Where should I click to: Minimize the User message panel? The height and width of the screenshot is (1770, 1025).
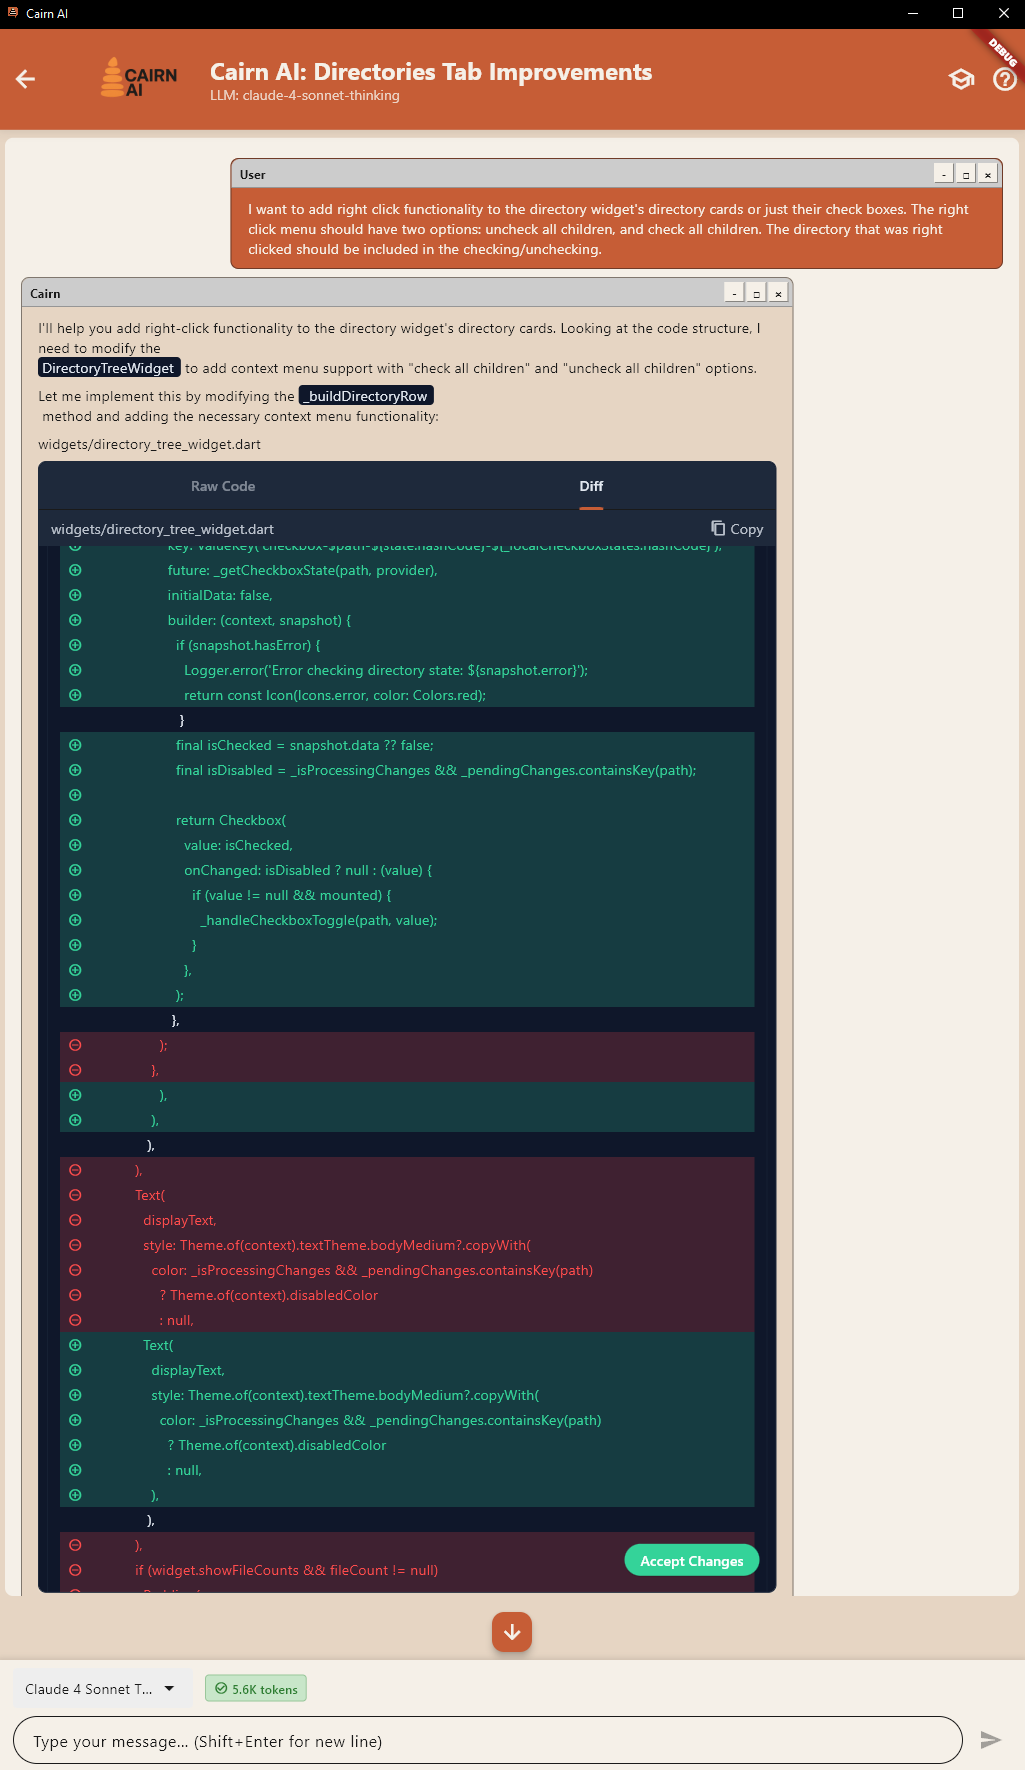coord(943,174)
